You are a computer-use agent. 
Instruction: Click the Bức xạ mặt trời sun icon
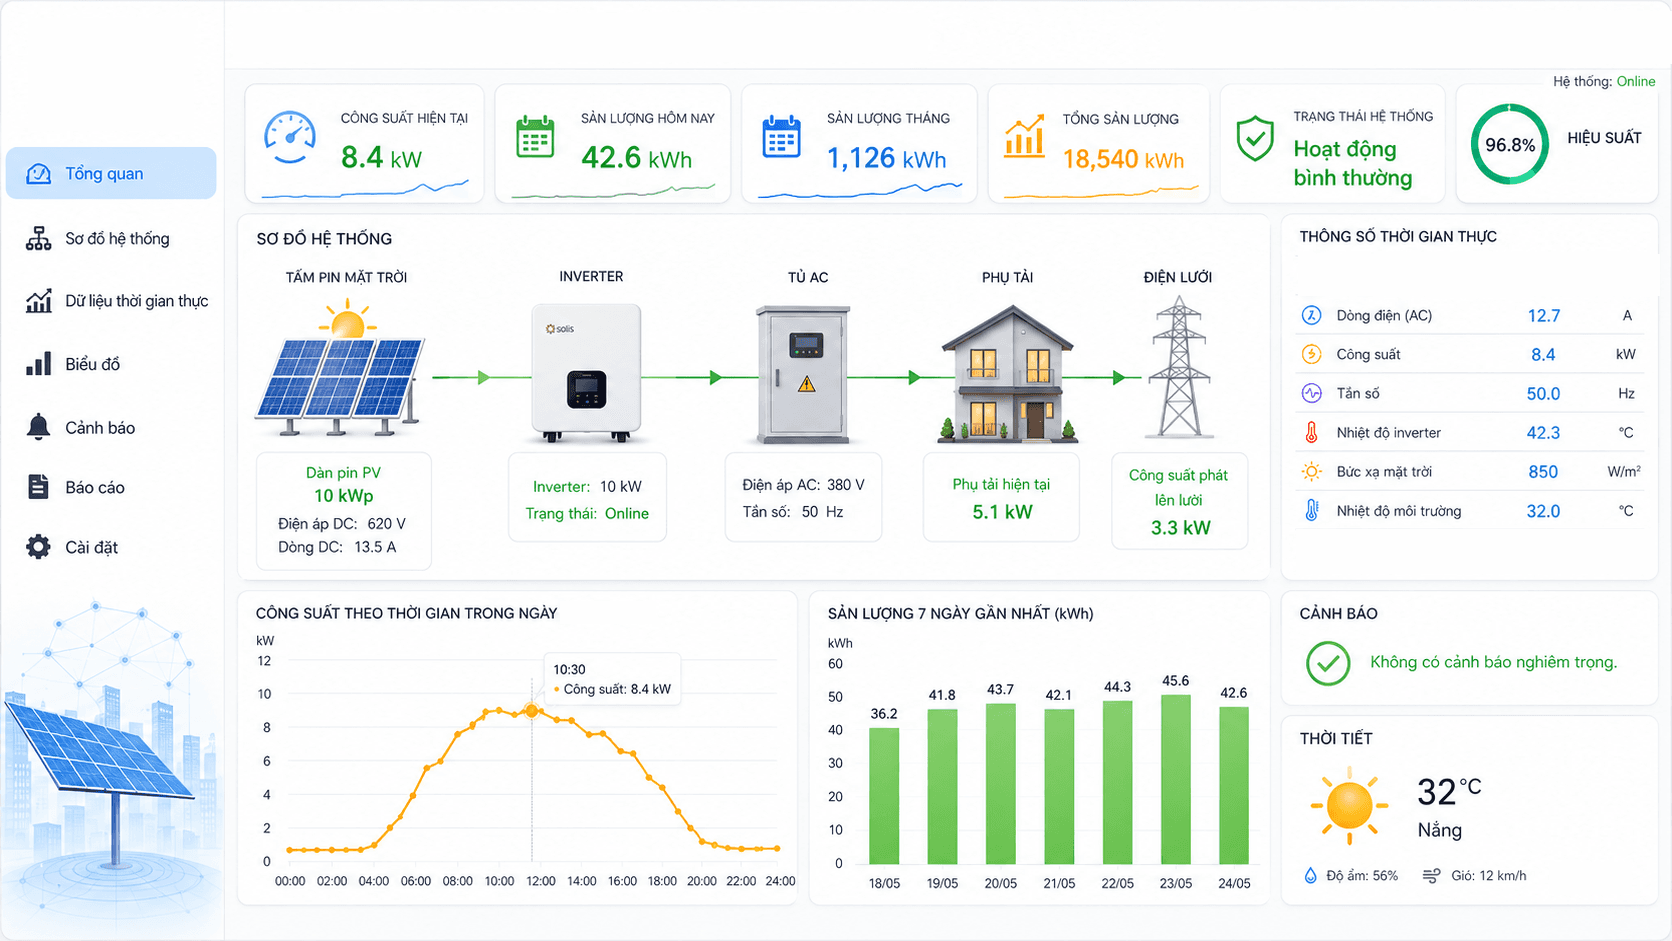click(1311, 471)
